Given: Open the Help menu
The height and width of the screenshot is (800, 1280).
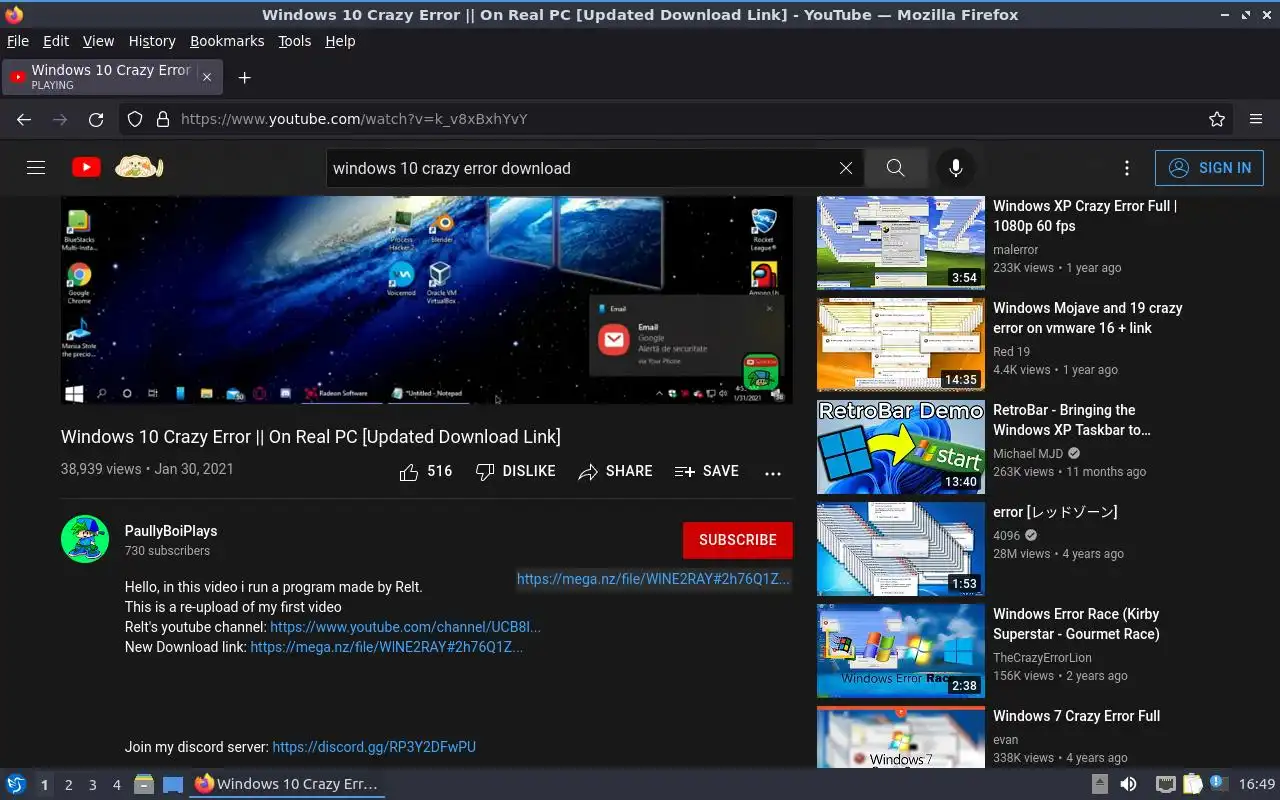Looking at the screenshot, I should 340,41.
